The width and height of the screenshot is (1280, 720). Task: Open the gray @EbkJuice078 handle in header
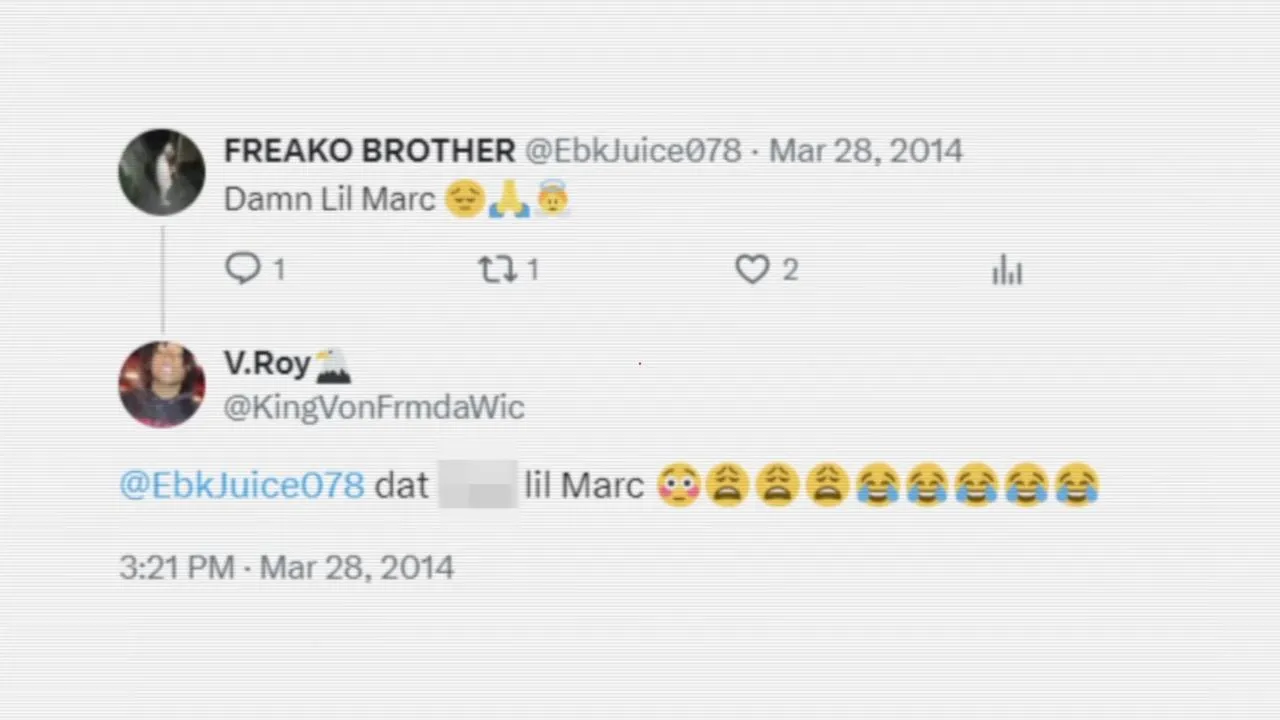click(x=634, y=151)
